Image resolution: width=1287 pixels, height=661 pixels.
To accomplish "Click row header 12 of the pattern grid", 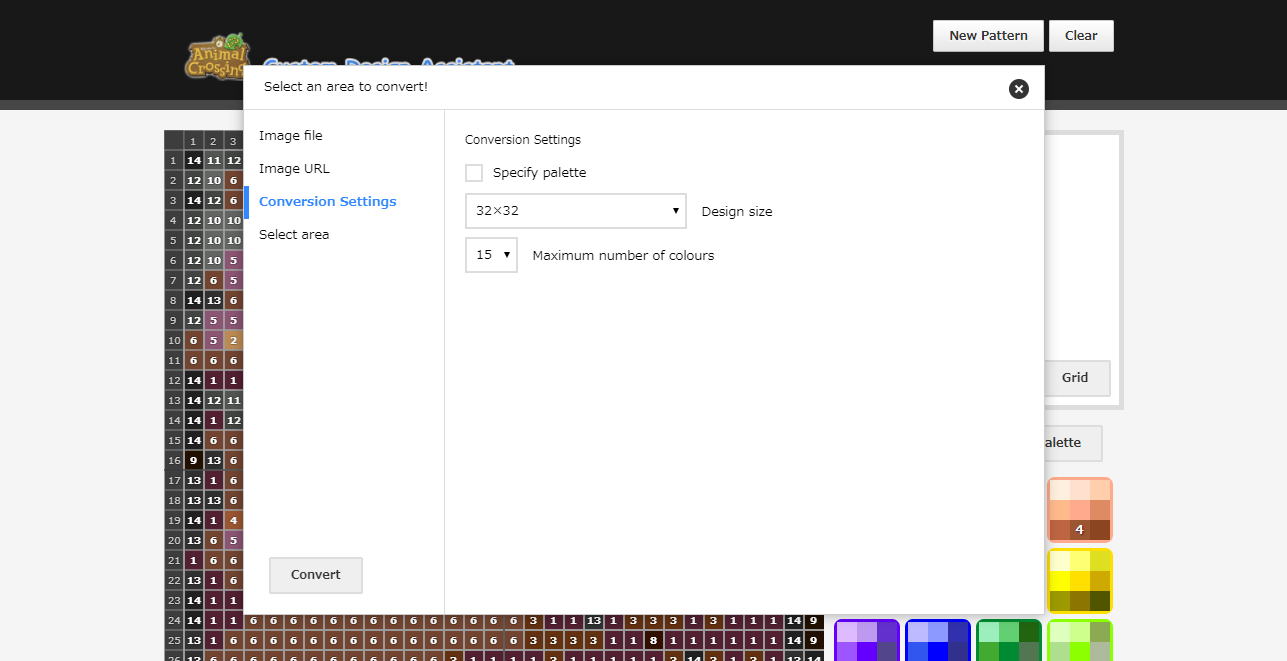I will [174, 380].
